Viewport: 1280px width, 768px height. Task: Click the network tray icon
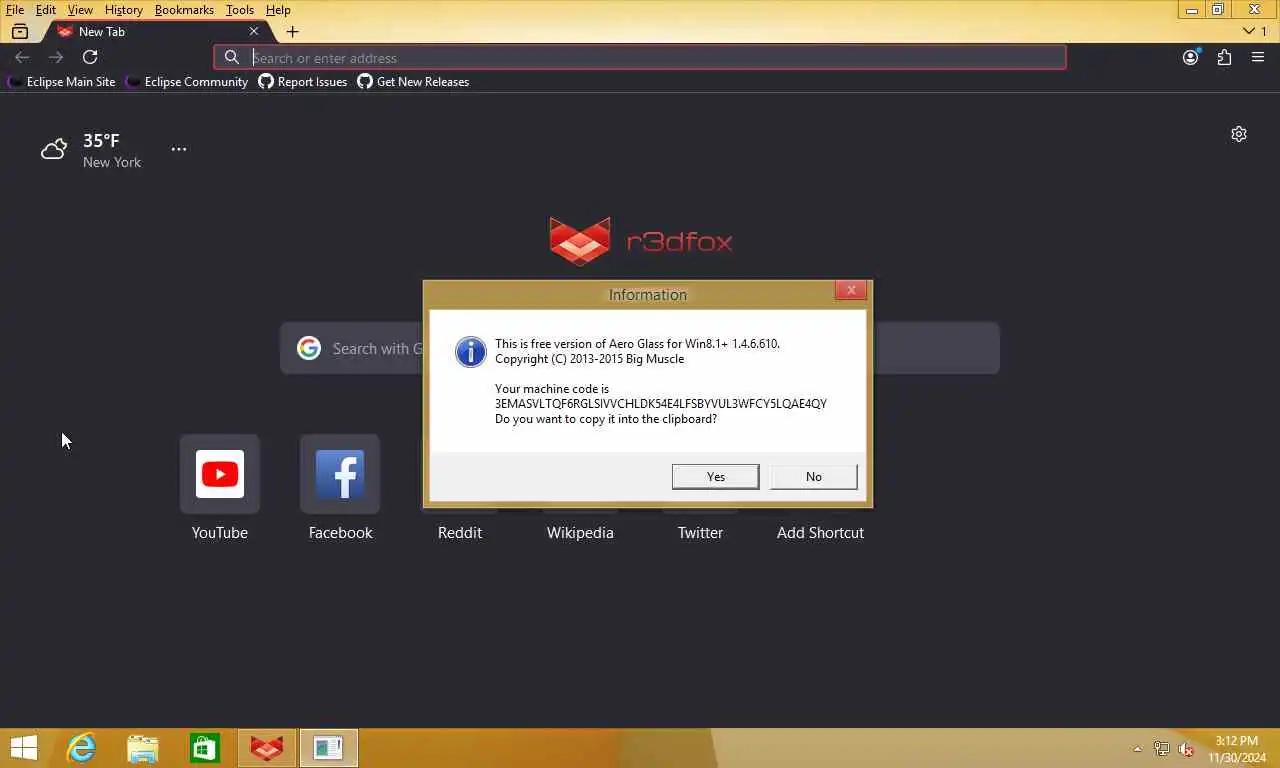[1162, 749]
